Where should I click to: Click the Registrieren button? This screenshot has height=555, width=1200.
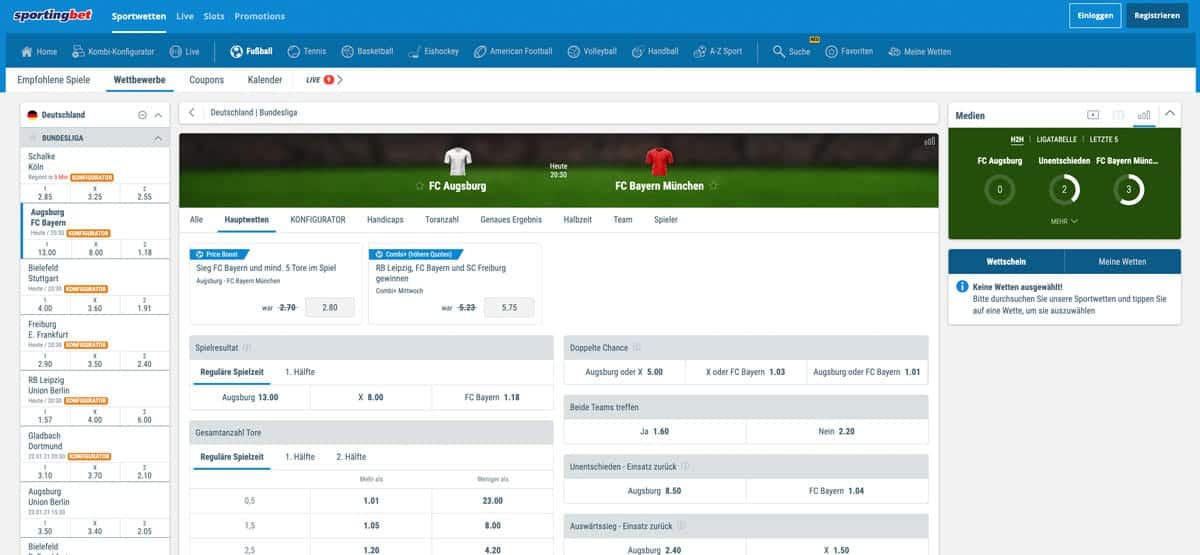click(x=1157, y=16)
